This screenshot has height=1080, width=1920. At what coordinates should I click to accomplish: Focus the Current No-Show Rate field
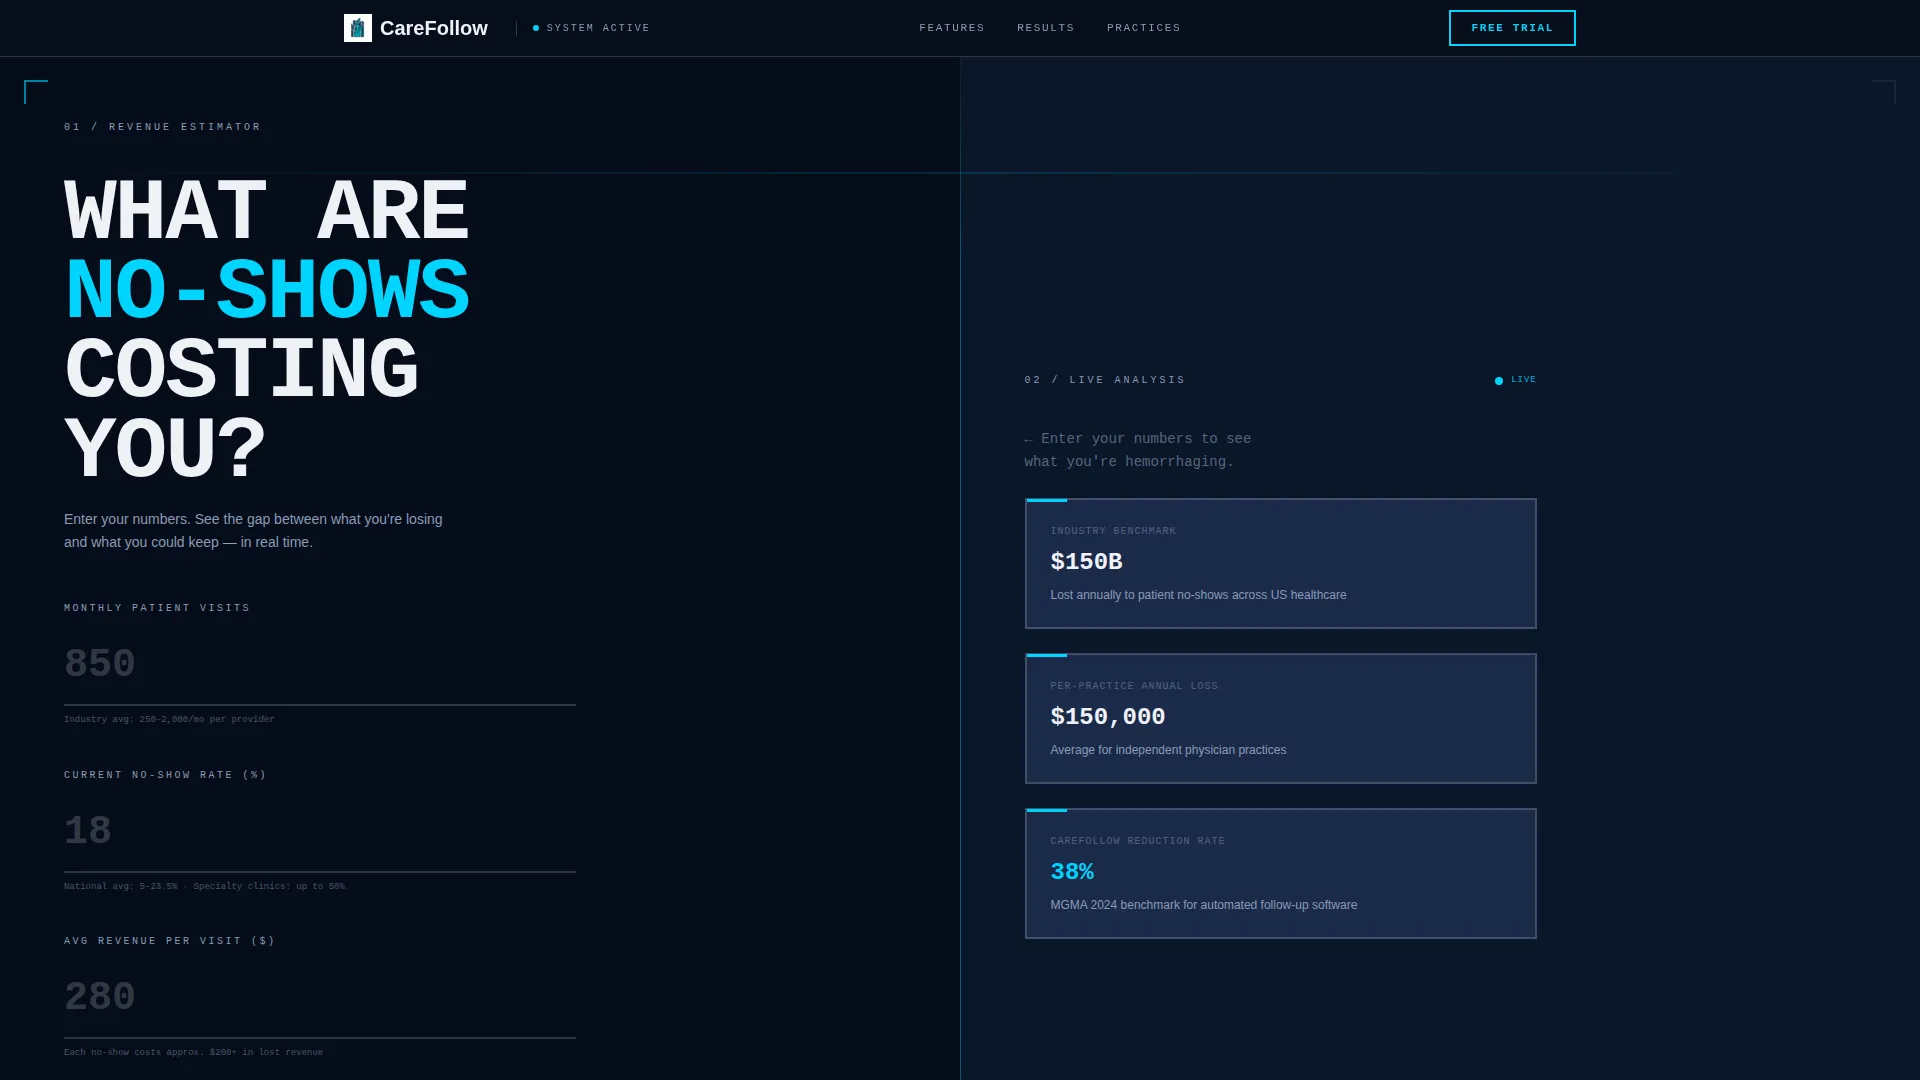(x=320, y=832)
